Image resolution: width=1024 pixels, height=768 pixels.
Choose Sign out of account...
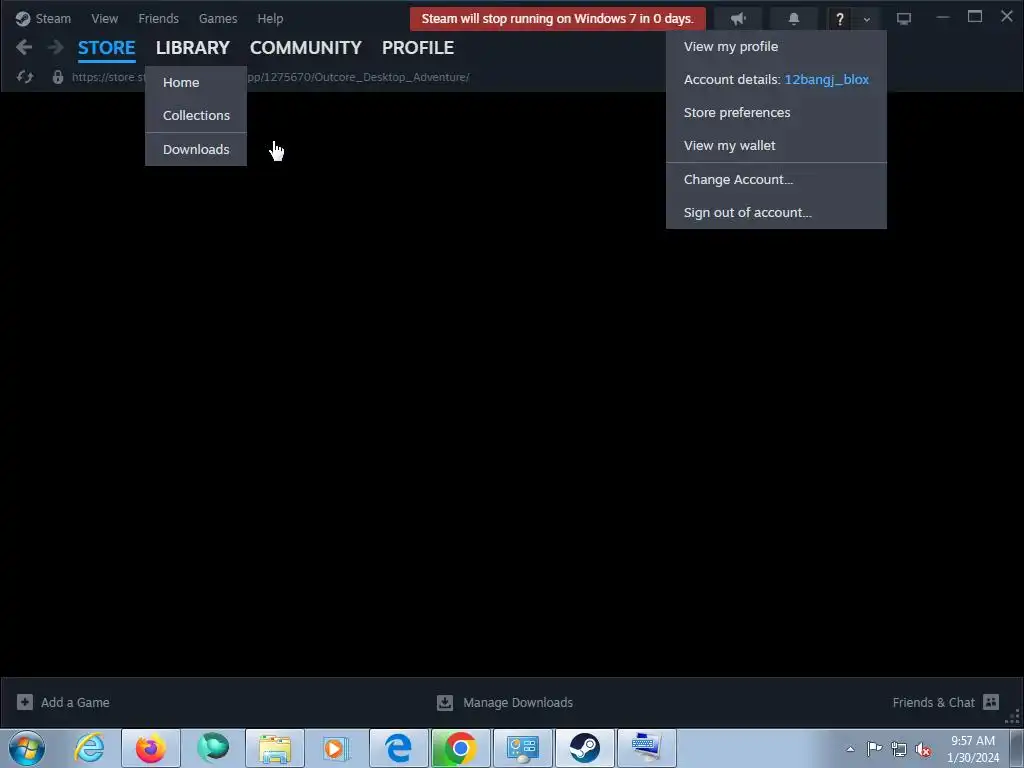[776, 212]
